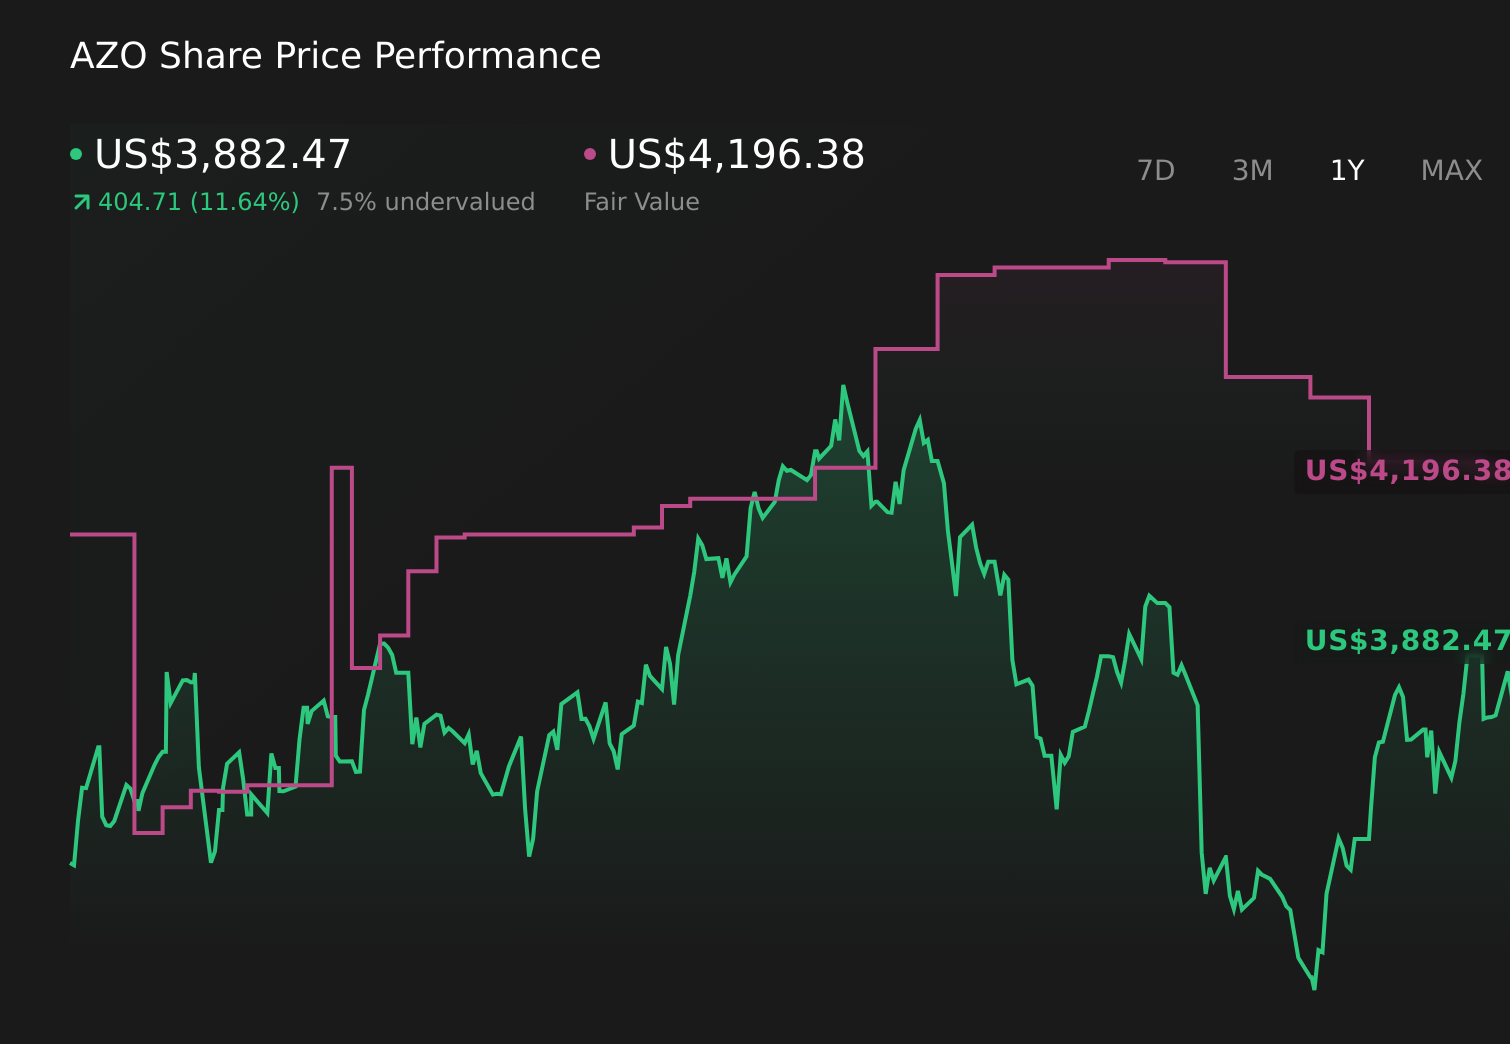The width and height of the screenshot is (1510, 1044).
Task: Click the lowest dip of the green price line
Action: coord(1314,988)
